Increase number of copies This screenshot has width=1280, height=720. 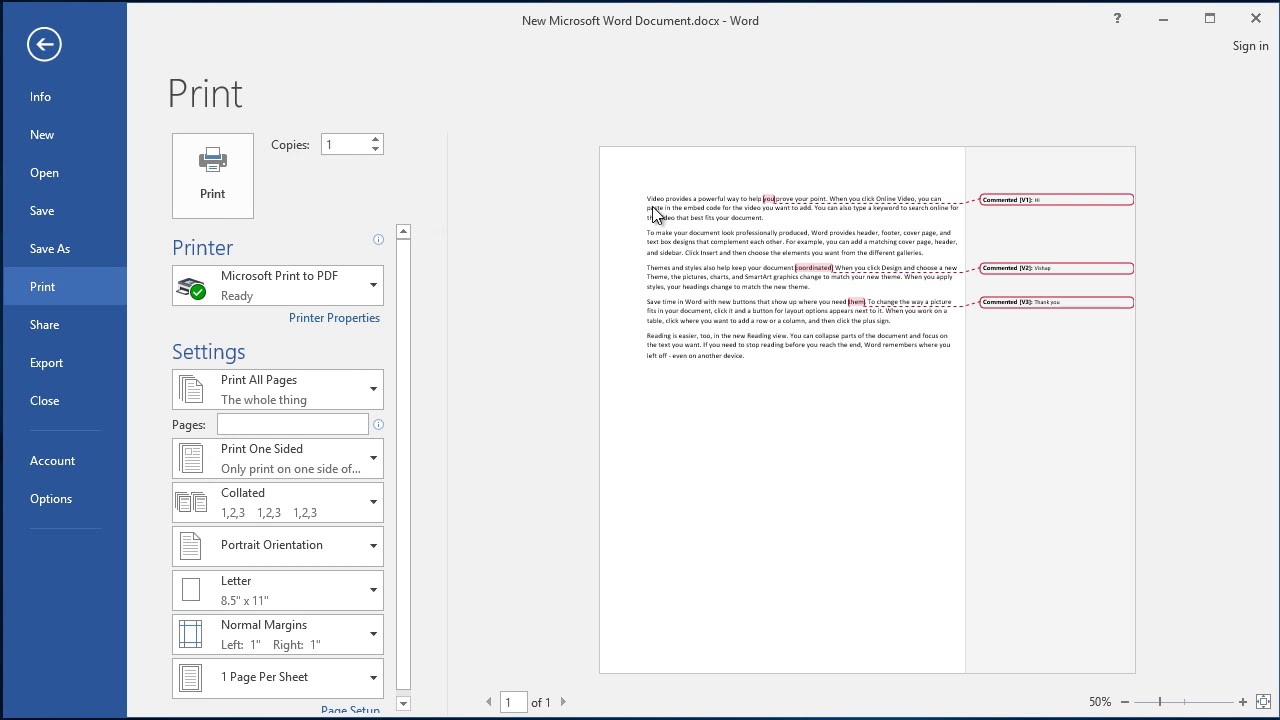[375, 140]
